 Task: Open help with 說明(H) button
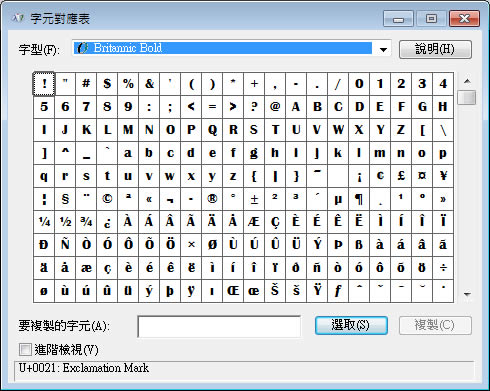[x=435, y=49]
